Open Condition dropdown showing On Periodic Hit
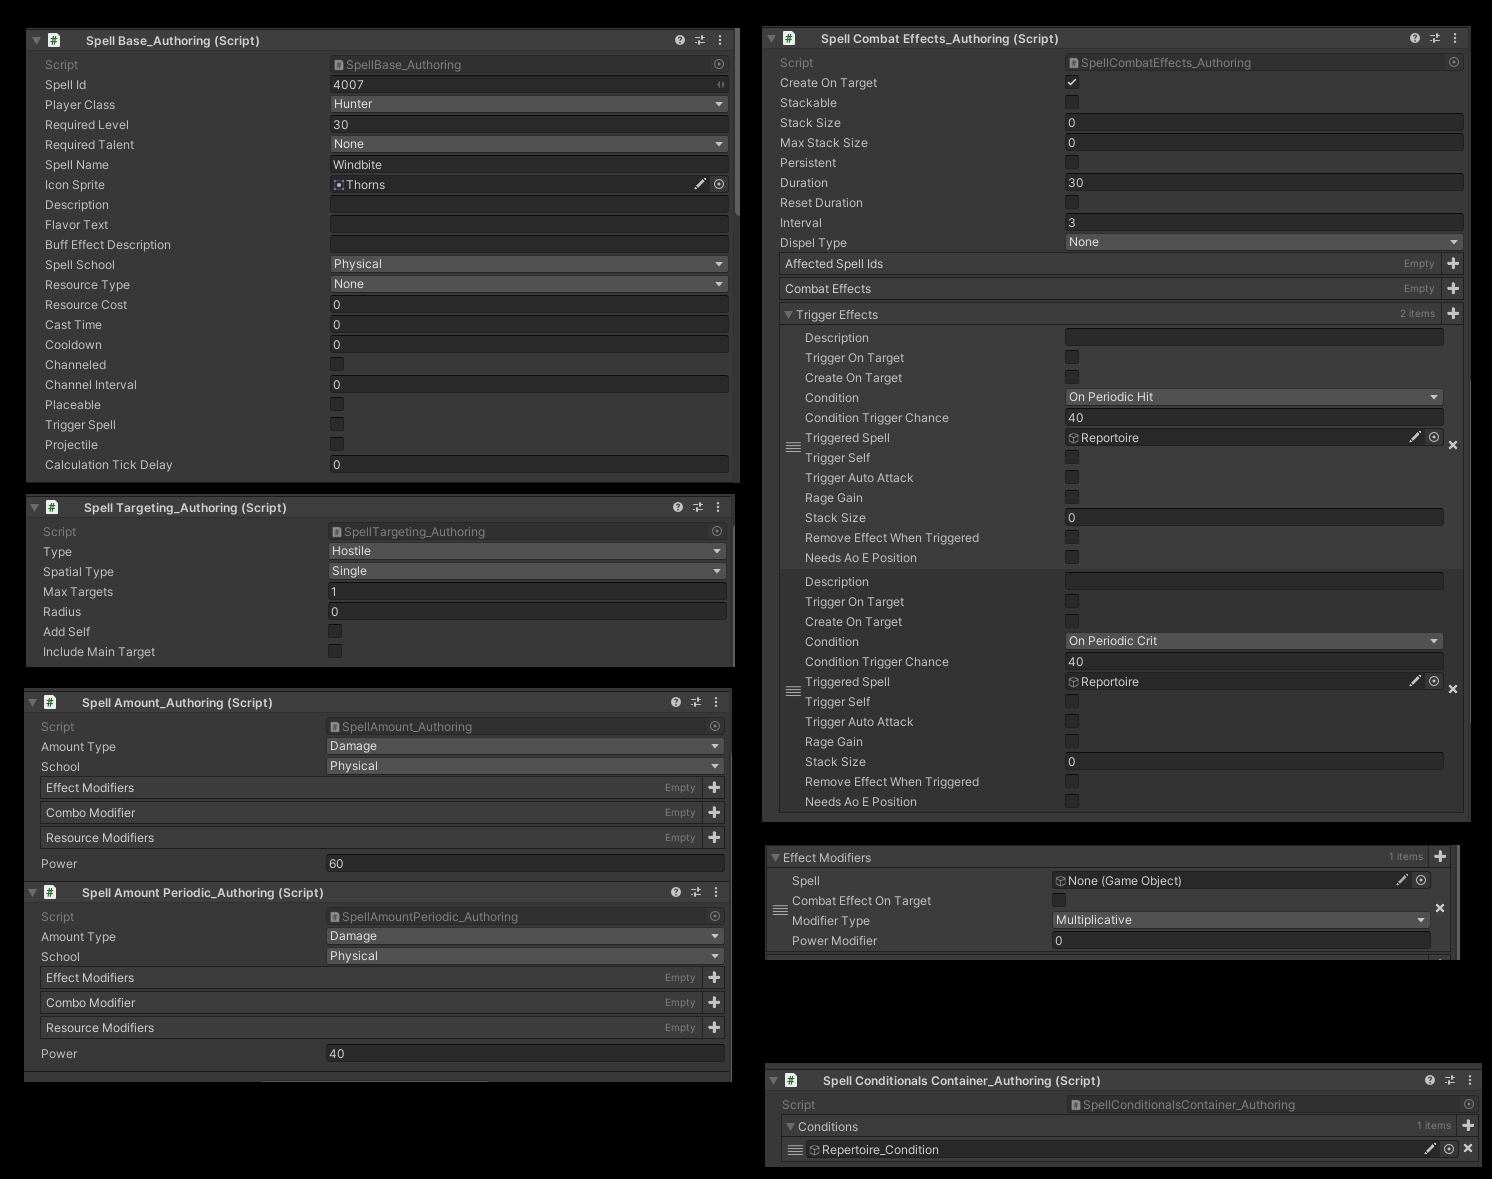The height and width of the screenshot is (1179, 1492). click(1253, 398)
